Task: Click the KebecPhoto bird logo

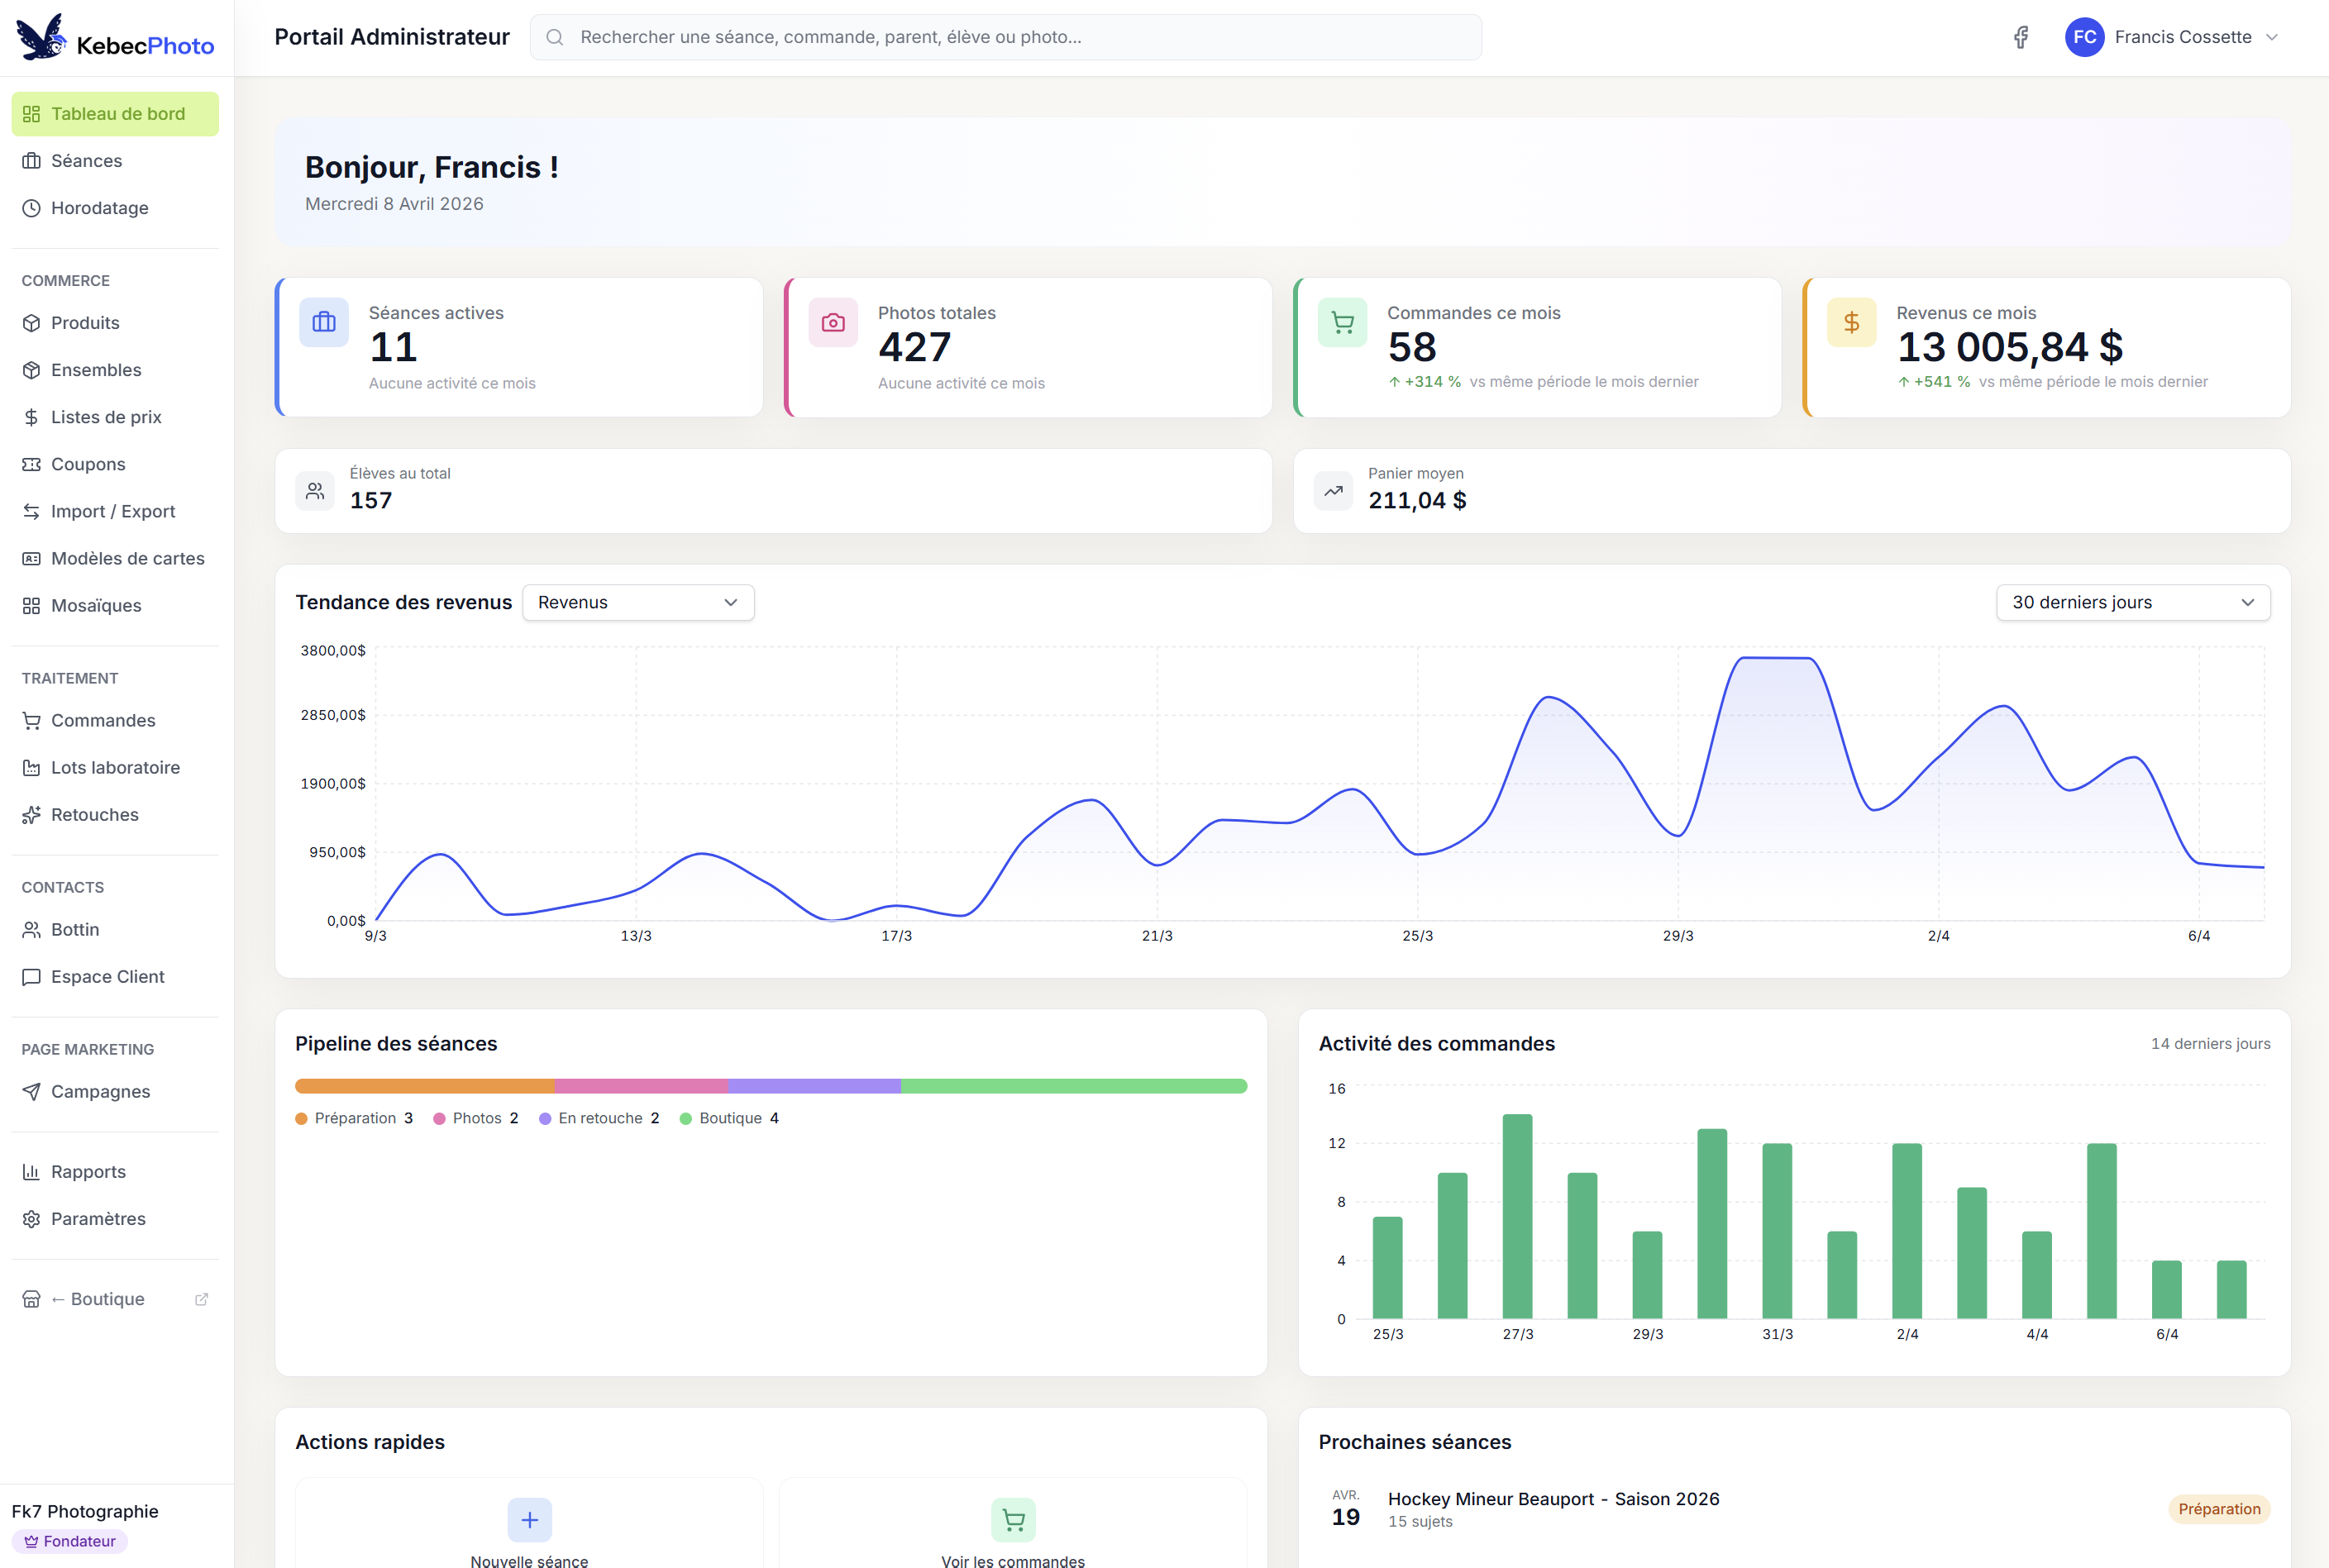Action: (x=42, y=38)
